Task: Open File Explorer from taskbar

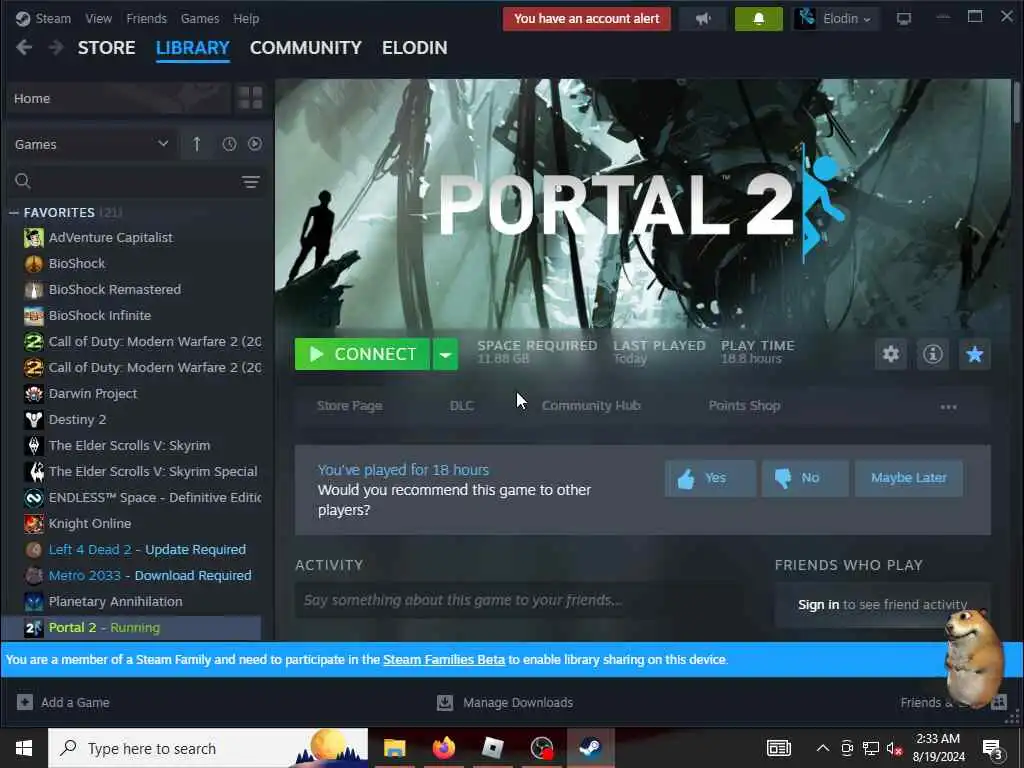Action: click(x=394, y=748)
